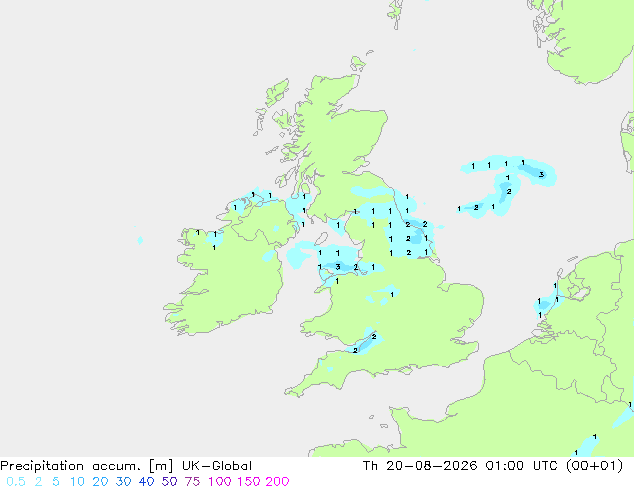Click the 50 legend value

click(x=169, y=482)
